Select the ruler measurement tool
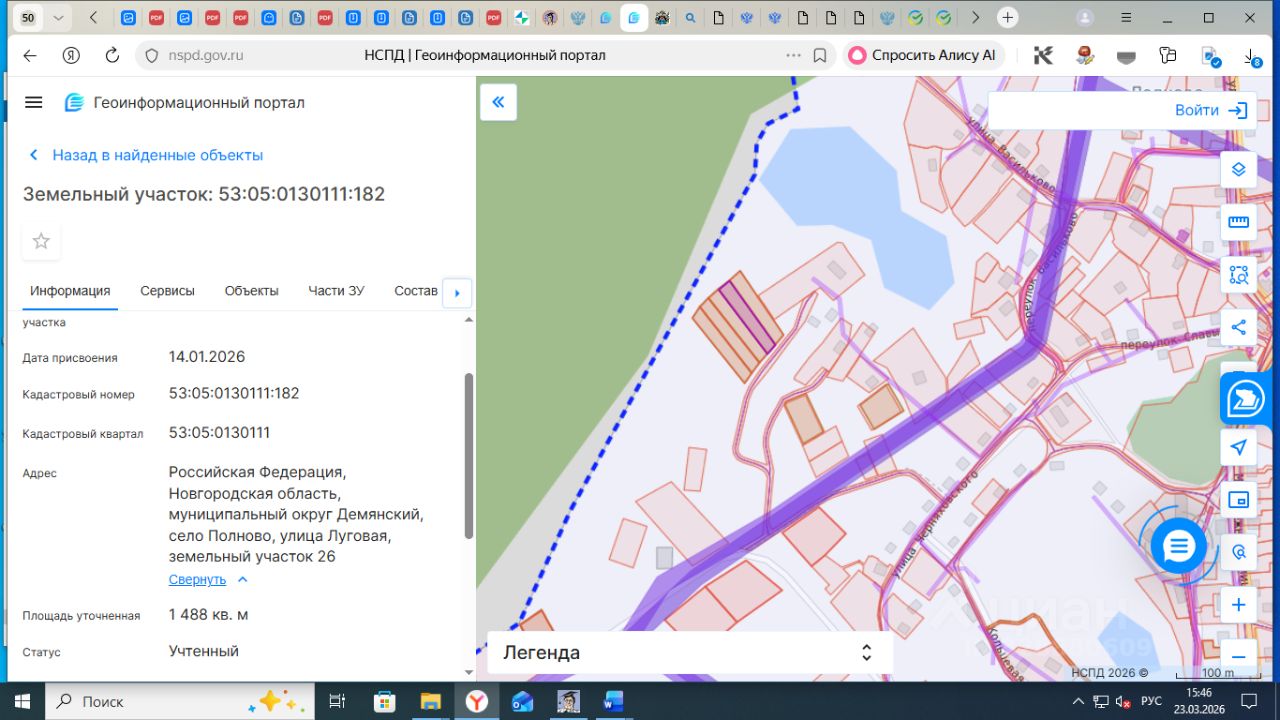1280x720 pixels. click(x=1238, y=222)
